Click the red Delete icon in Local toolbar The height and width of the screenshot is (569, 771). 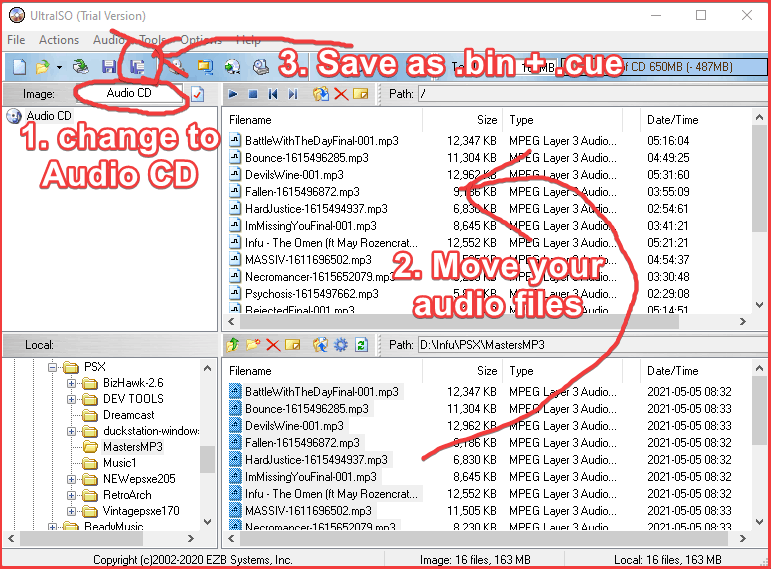point(273,345)
